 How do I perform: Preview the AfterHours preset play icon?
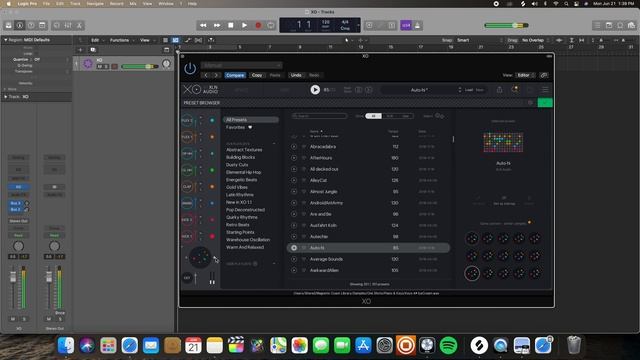294,158
